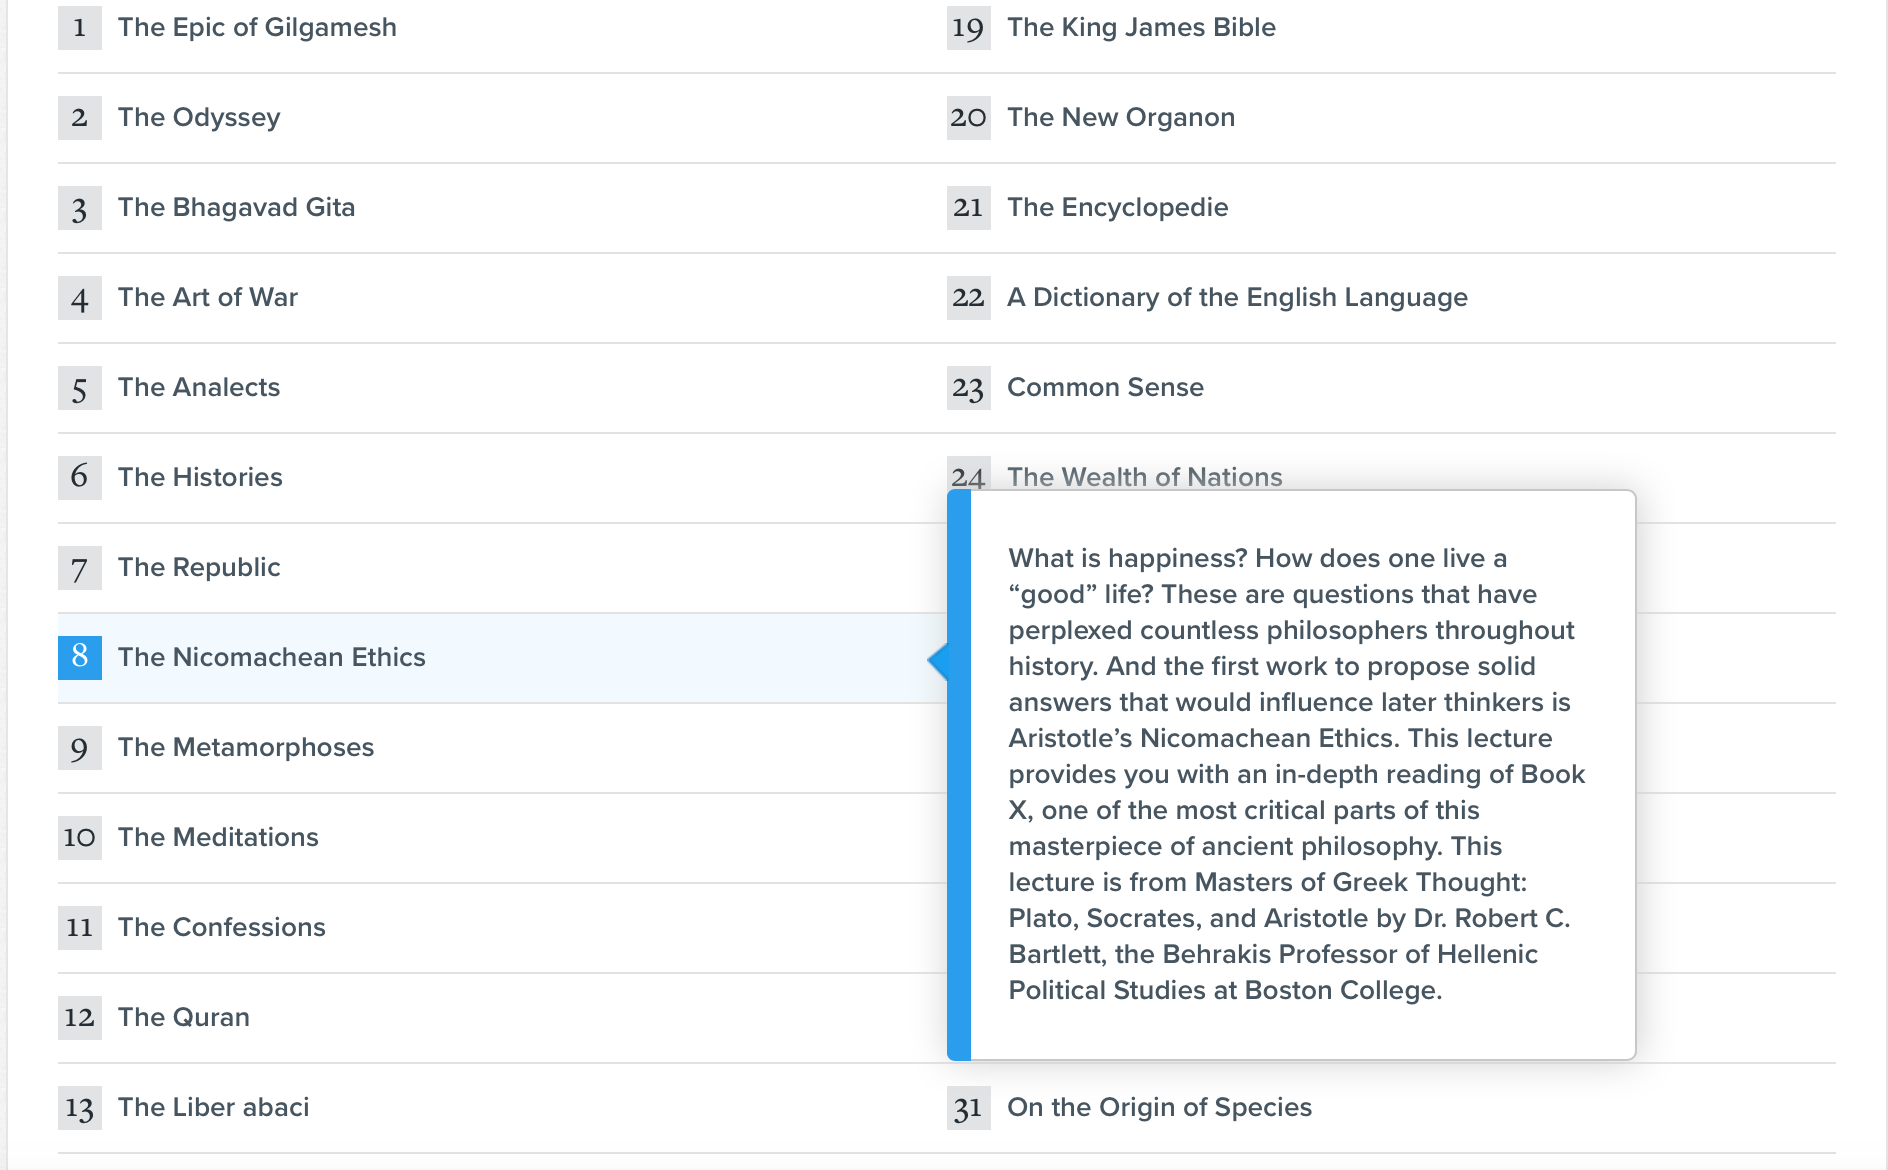
Task: Click the Nicomachean Ethics description tooltip
Action: (x=1295, y=774)
